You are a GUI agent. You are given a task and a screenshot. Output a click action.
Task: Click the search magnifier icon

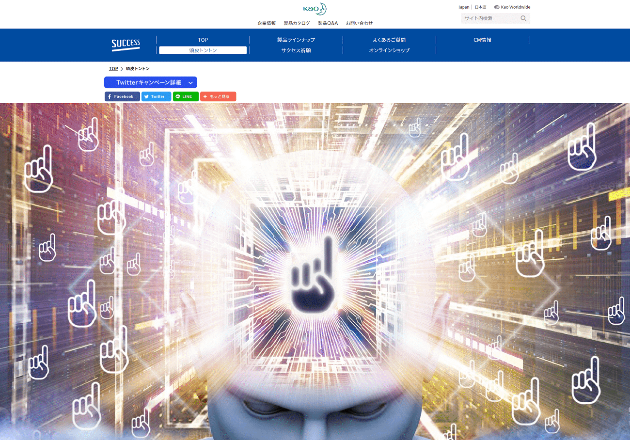(x=523, y=18)
